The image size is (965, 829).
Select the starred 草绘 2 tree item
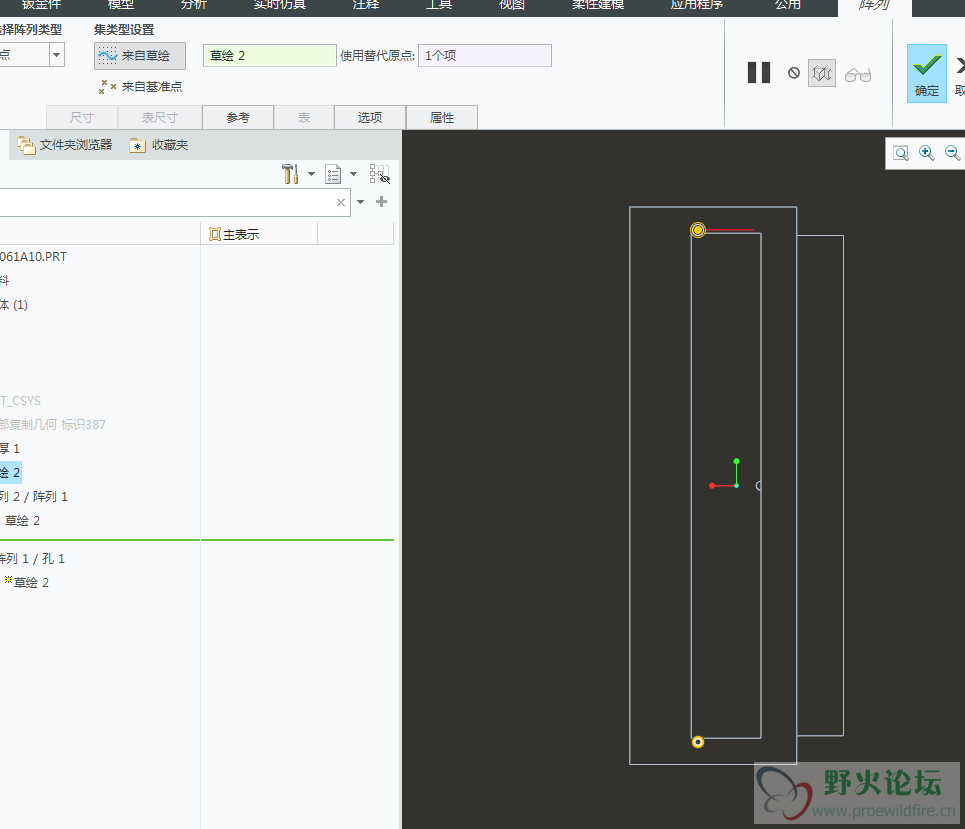click(27, 582)
